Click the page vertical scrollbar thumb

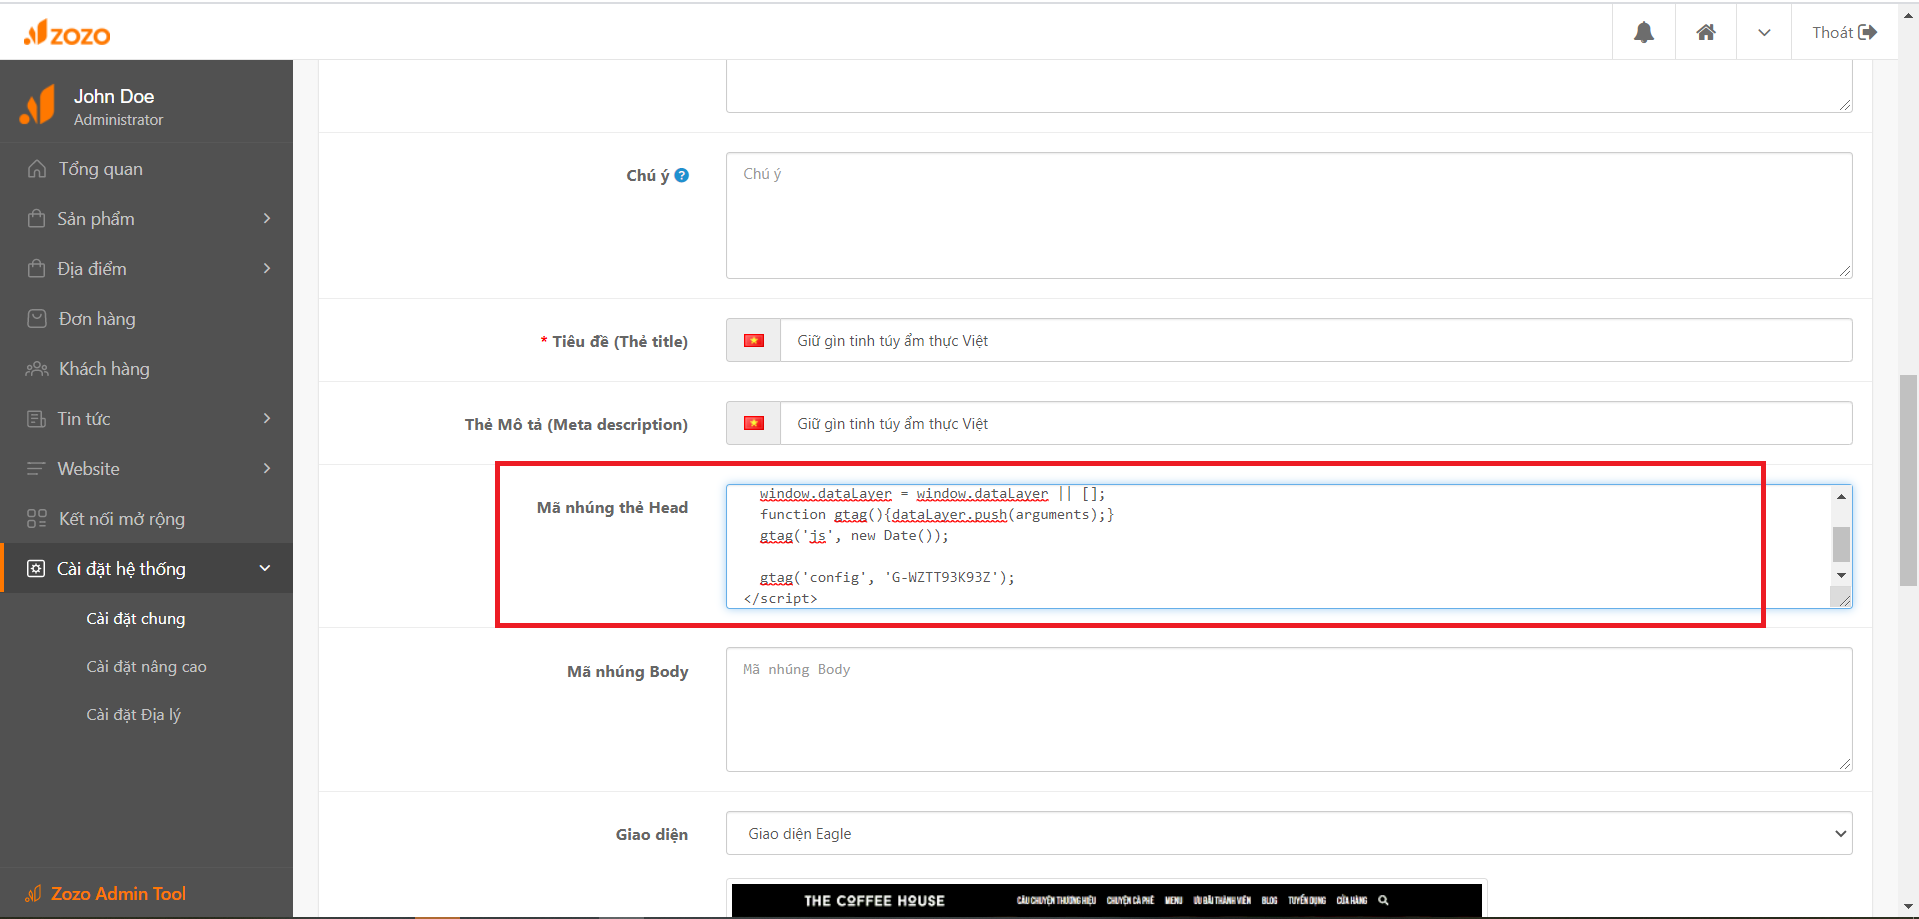coord(1908,480)
